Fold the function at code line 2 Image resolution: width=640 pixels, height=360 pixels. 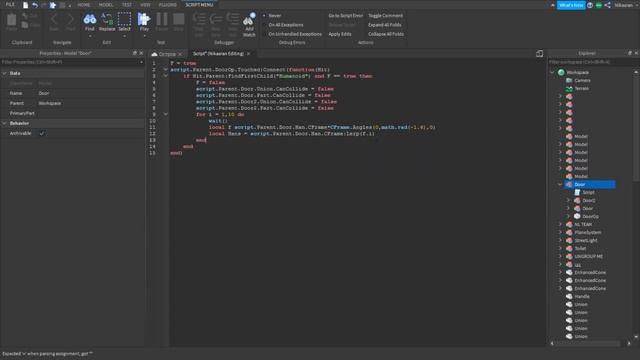click(x=166, y=69)
